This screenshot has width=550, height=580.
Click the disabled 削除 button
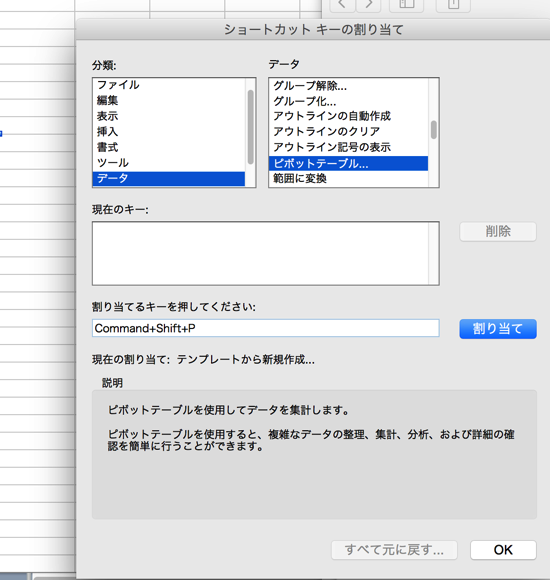498,232
